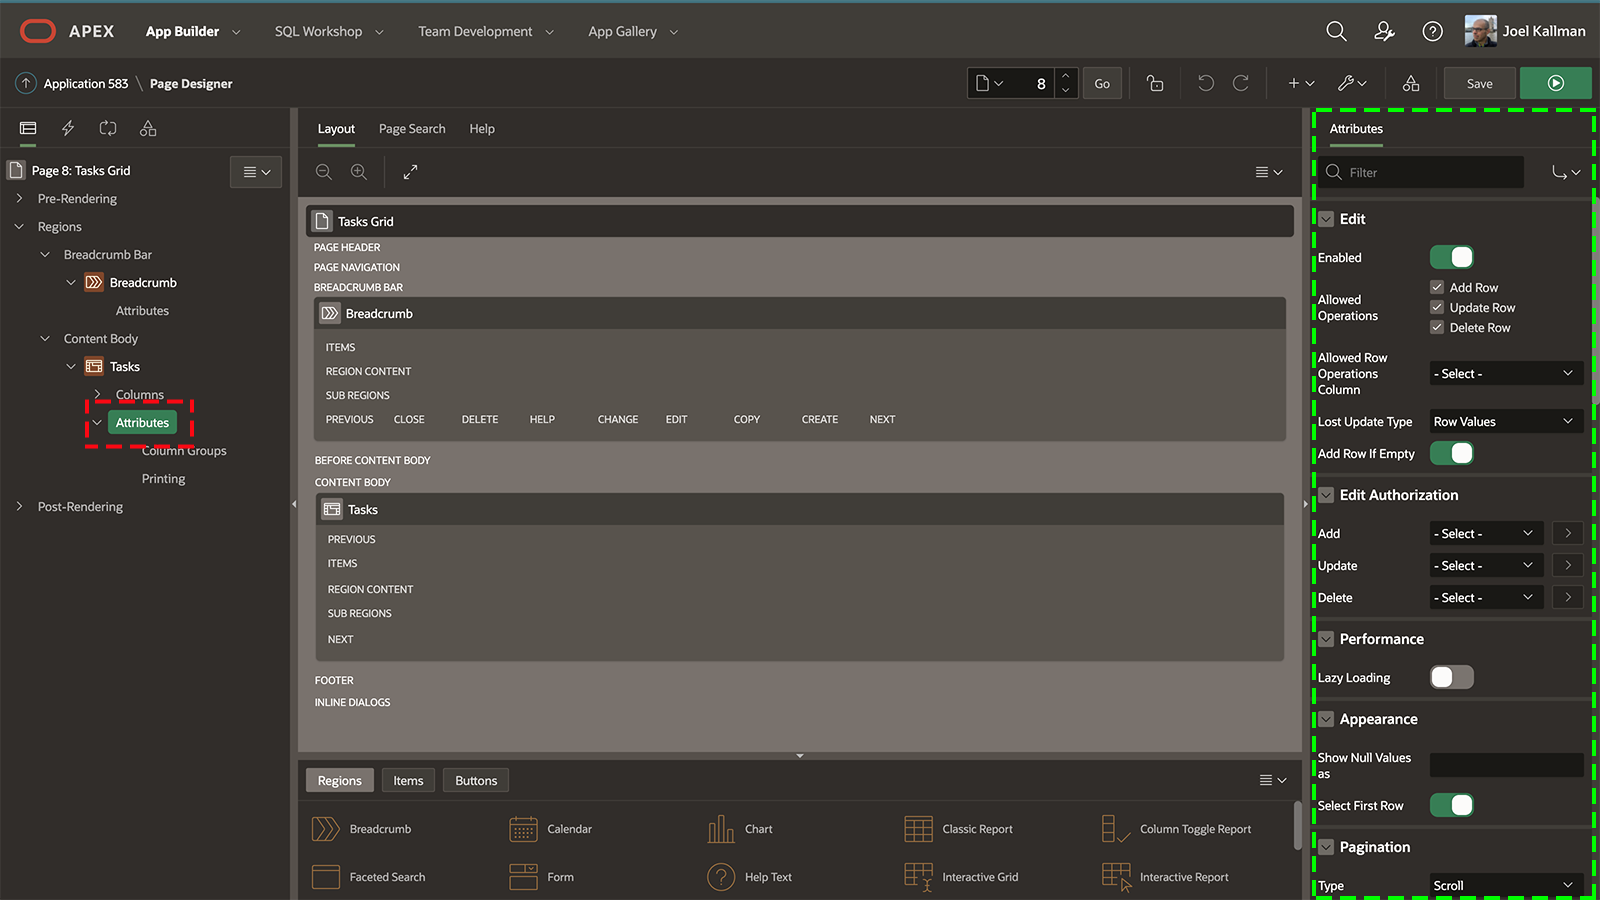Open the SQL Workshop menu
The width and height of the screenshot is (1600, 900).
point(320,31)
